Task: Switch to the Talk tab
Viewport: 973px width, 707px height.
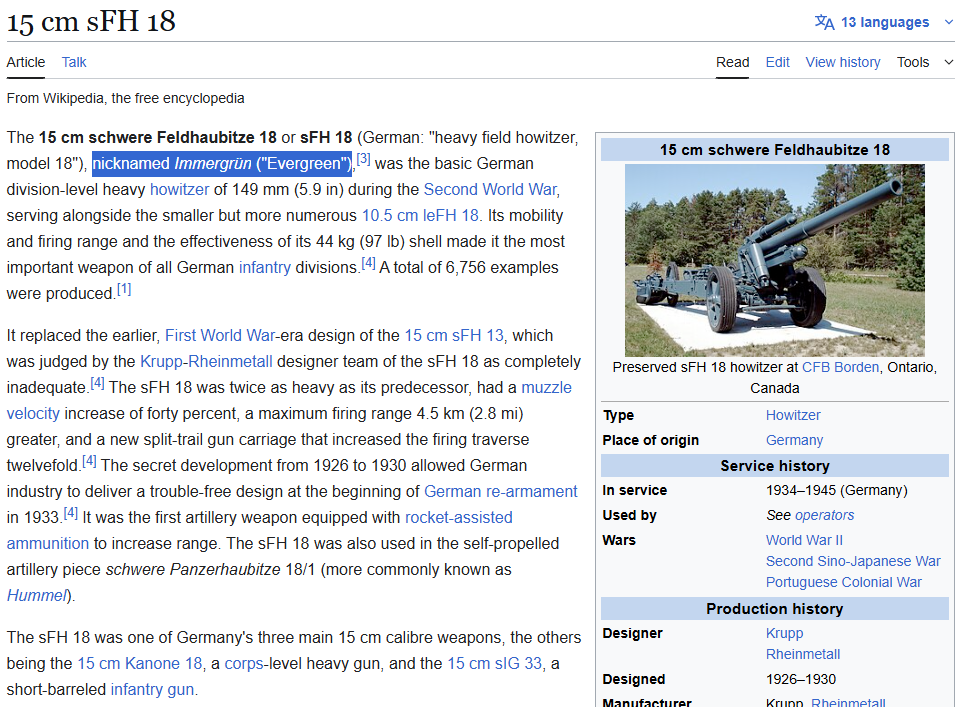Action: (74, 62)
